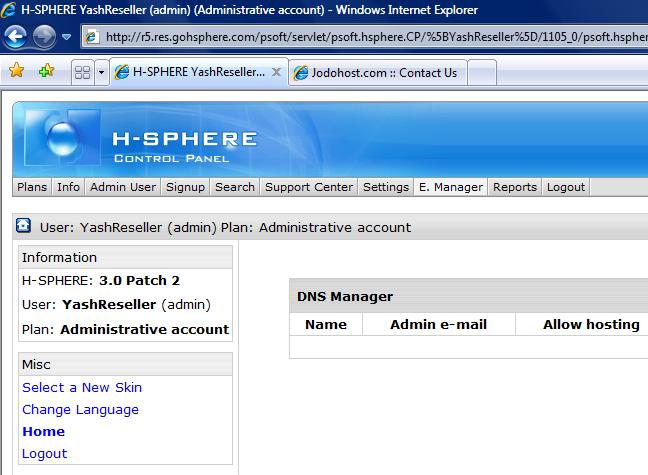The height and width of the screenshot is (475, 648).
Task: Open the Plans menu
Action: 32,187
